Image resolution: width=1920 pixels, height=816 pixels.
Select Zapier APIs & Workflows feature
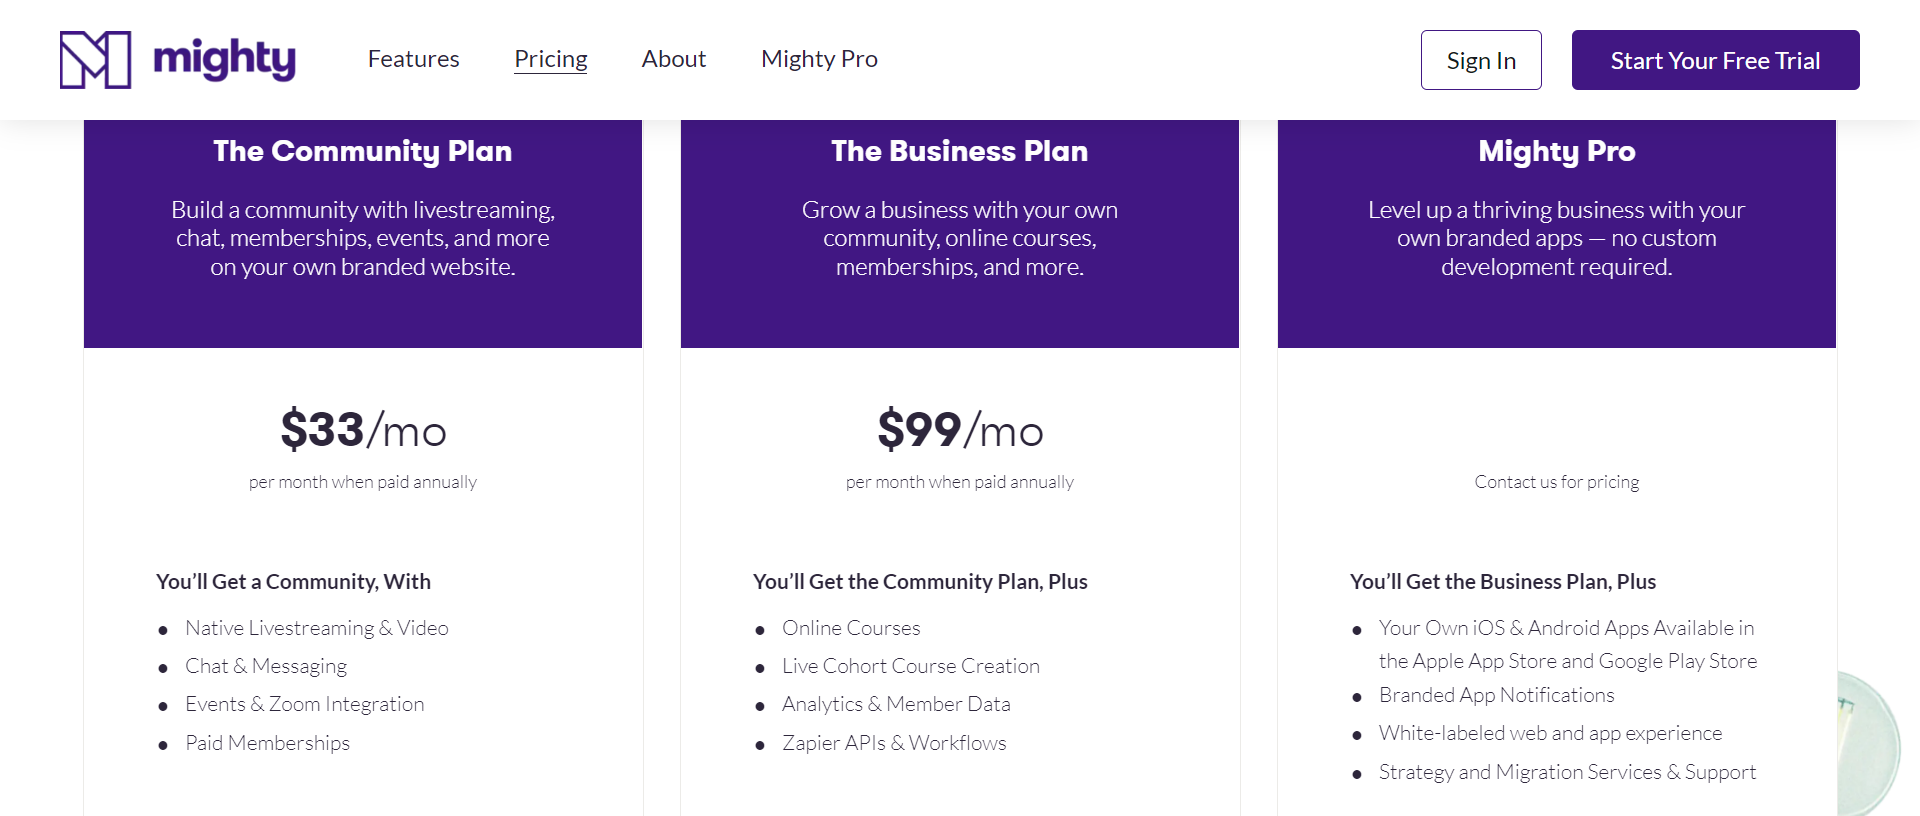894,742
